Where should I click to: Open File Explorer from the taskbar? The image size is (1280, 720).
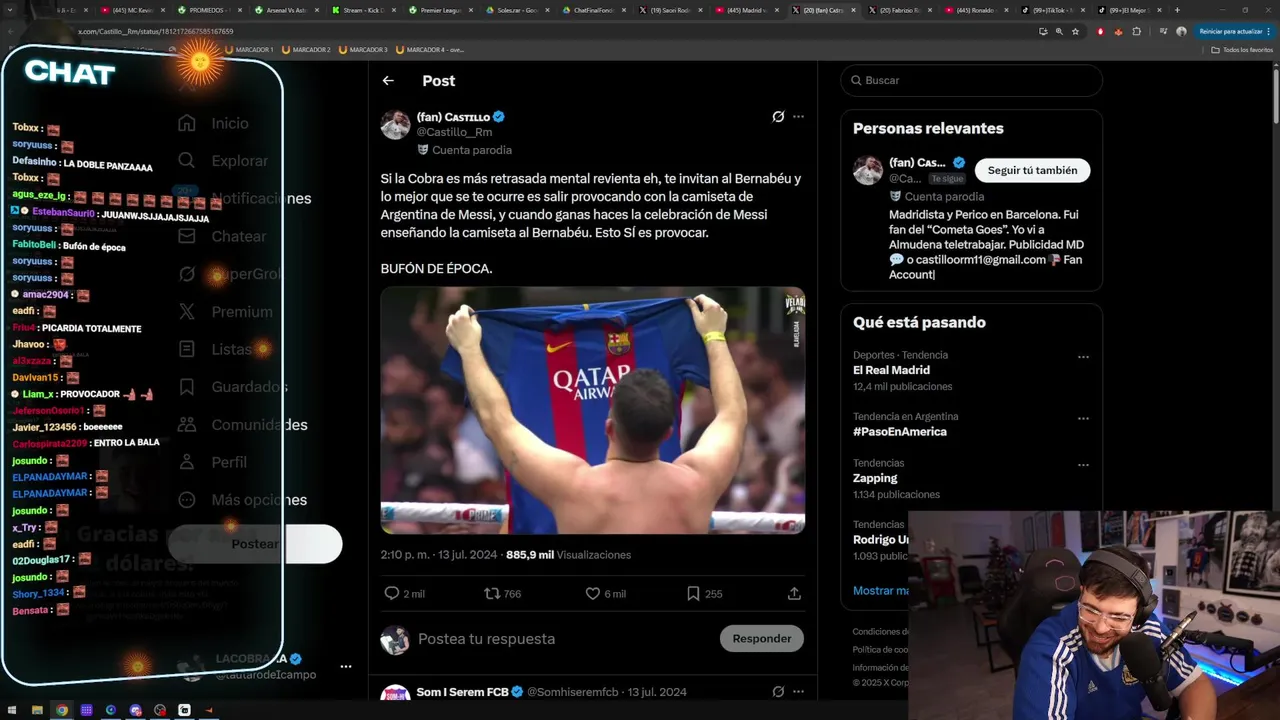[37, 710]
